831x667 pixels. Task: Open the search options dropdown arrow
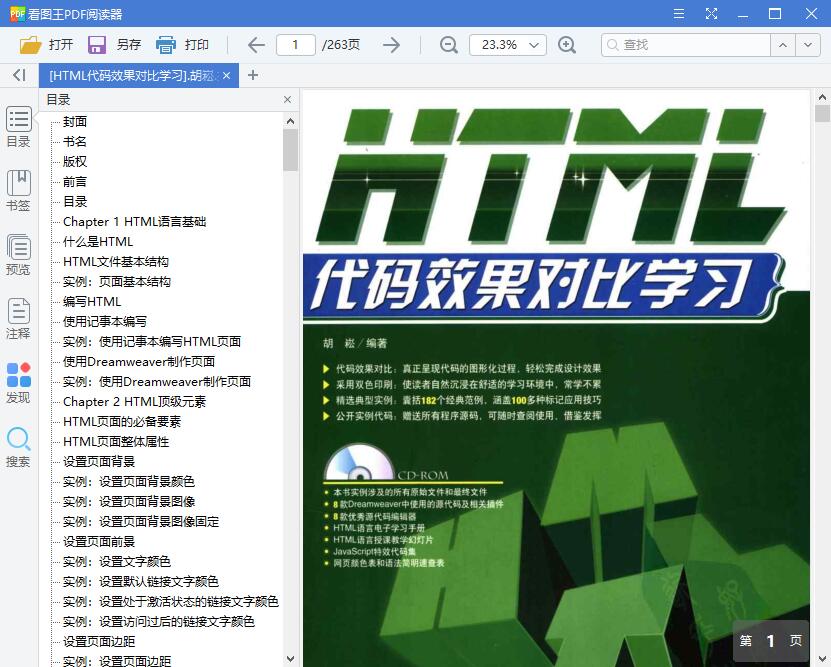coord(808,45)
